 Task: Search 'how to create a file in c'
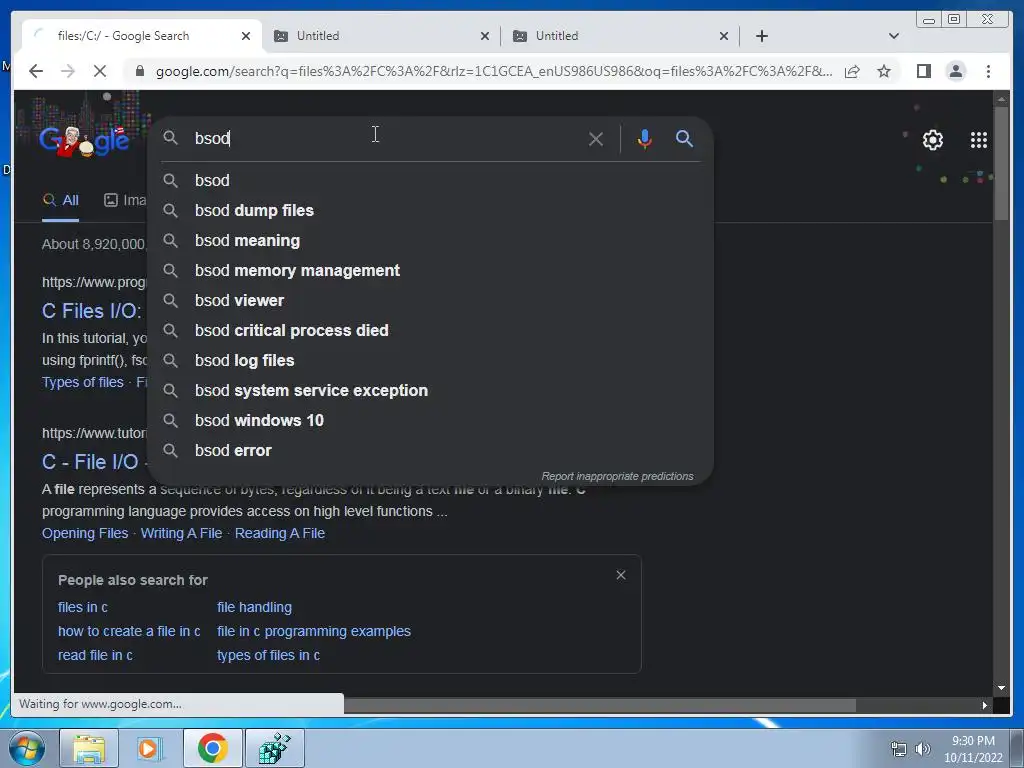[x=129, y=632]
